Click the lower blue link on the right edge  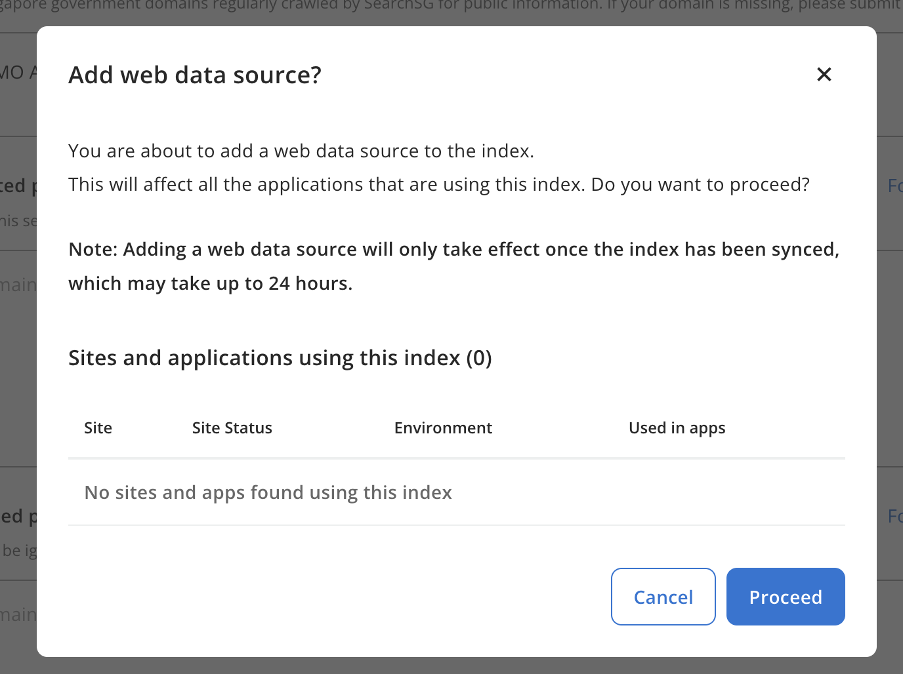click(x=893, y=516)
